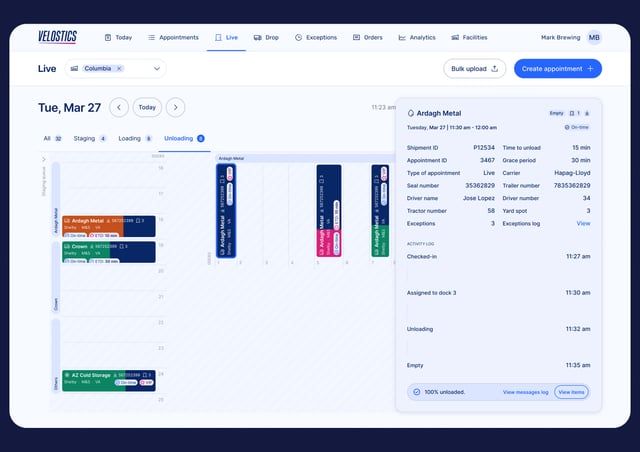Advance to next day arrow
640x452 pixels.
(x=175, y=107)
